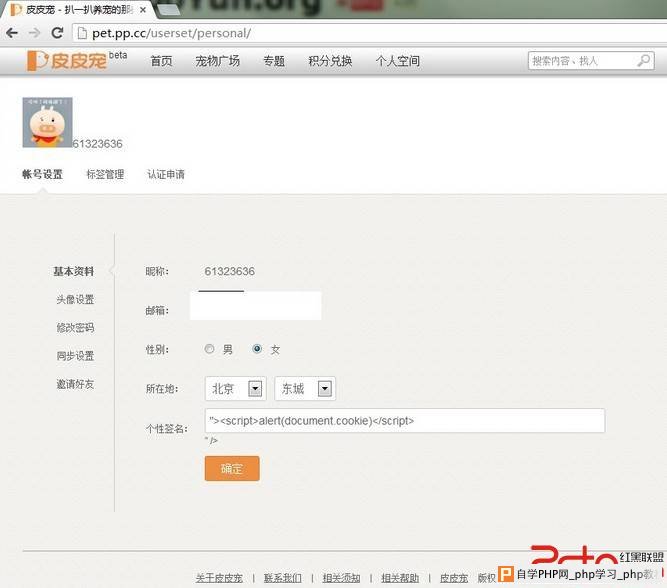The height and width of the screenshot is (588, 667).
Task: Open the 东城 district dropdown
Action: pos(305,388)
